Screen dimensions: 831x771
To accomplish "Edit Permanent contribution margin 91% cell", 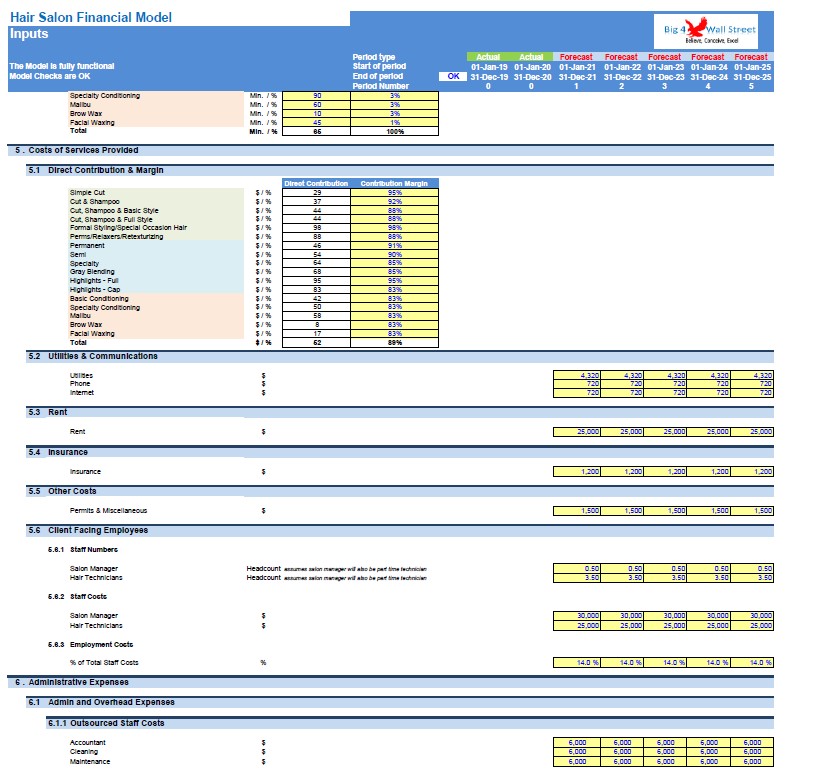I will (394, 246).
